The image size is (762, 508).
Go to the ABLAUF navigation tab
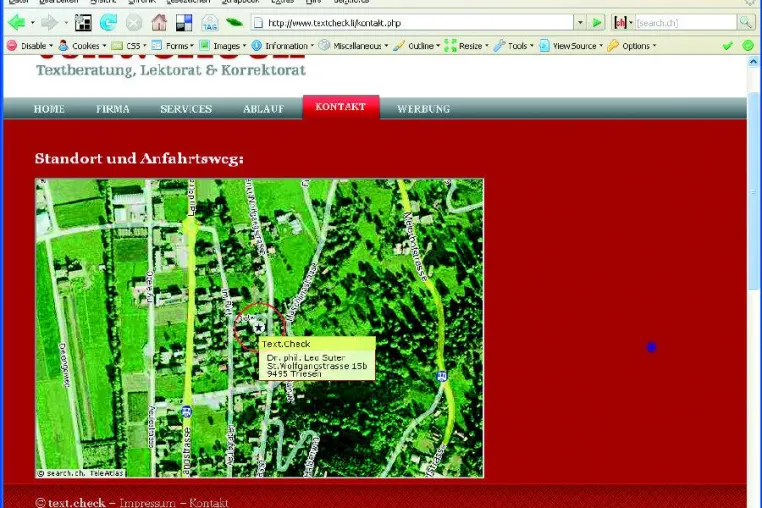tap(263, 109)
